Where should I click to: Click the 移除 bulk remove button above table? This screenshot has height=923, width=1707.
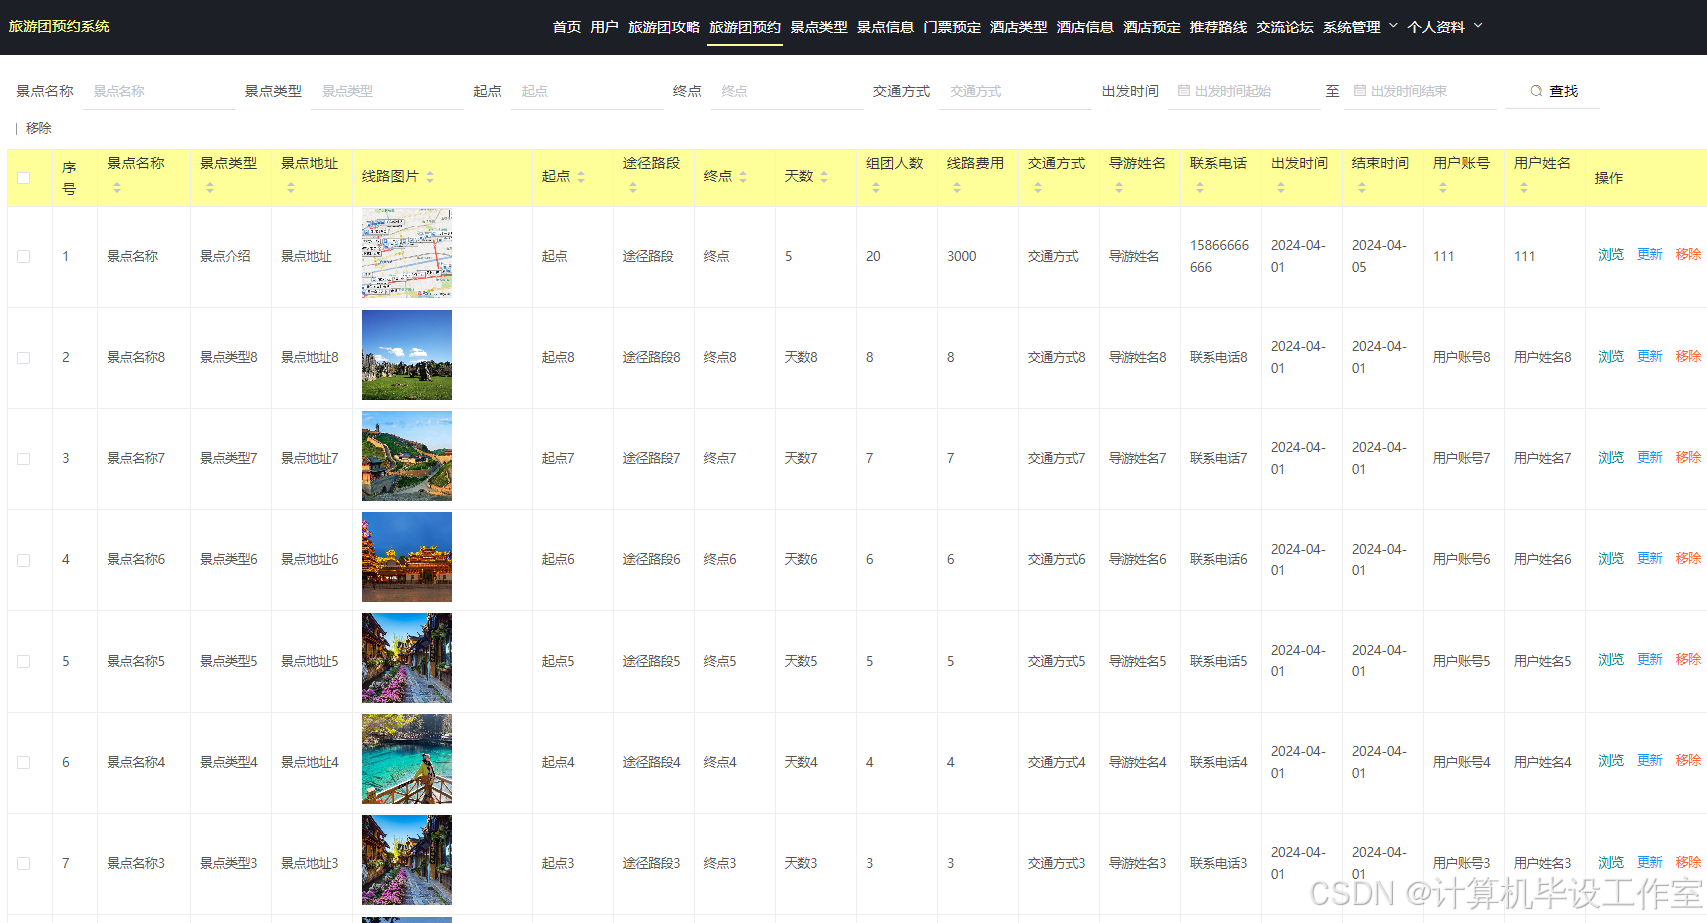[38, 128]
